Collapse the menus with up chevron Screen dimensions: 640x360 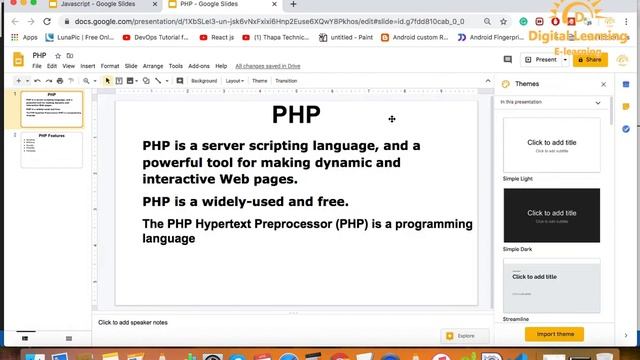[x=488, y=81]
